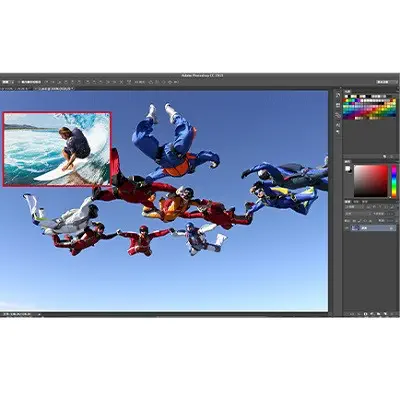The image size is (400, 400).
Task: Select the 3D roll mode icon
Action: point(157,82)
